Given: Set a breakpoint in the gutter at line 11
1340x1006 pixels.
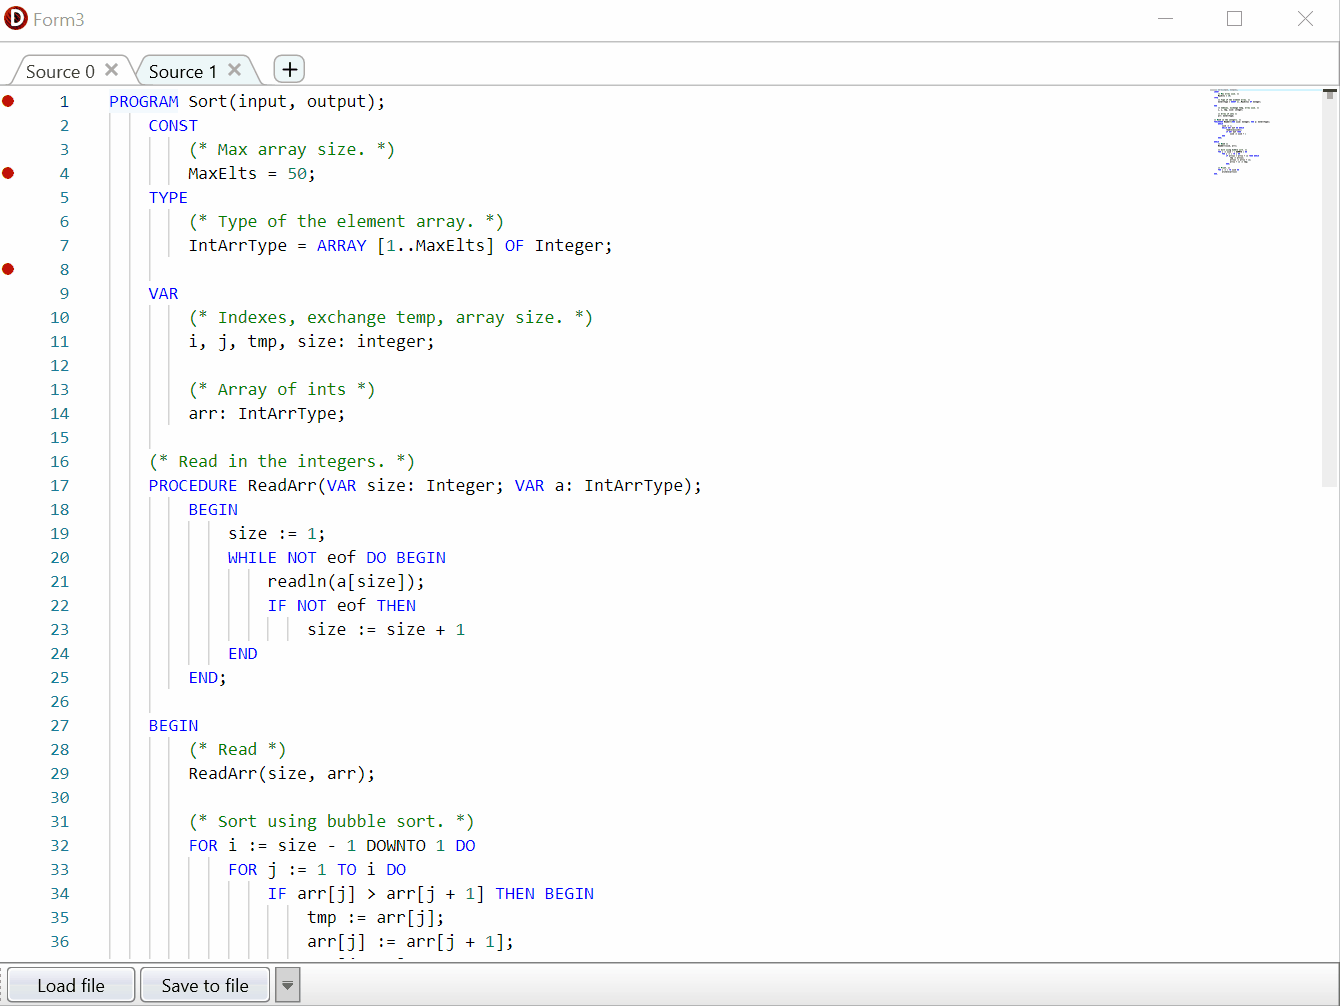Looking at the screenshot, I should (x=8, y=341).
